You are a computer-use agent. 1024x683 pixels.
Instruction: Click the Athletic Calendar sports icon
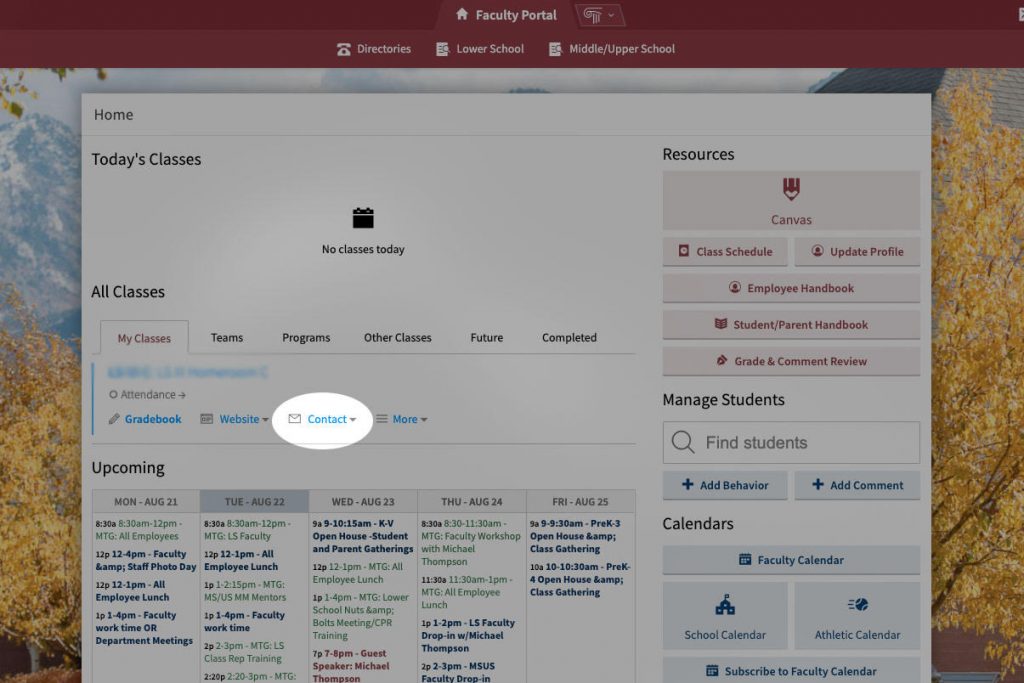pos(857,605)
